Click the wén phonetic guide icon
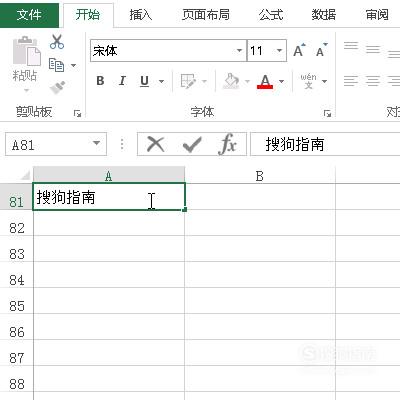Image resolution: width=400 pixels, height=400 pixels. click(x=308, y=81)
